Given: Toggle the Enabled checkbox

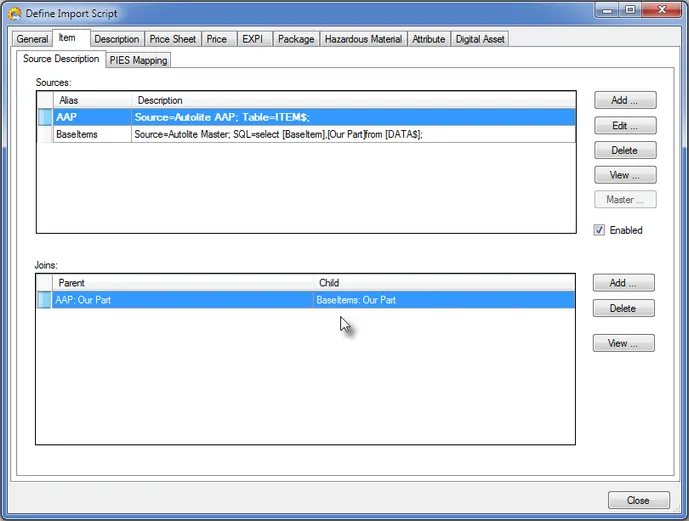Looking at the screenshot, I should (600, 230).
